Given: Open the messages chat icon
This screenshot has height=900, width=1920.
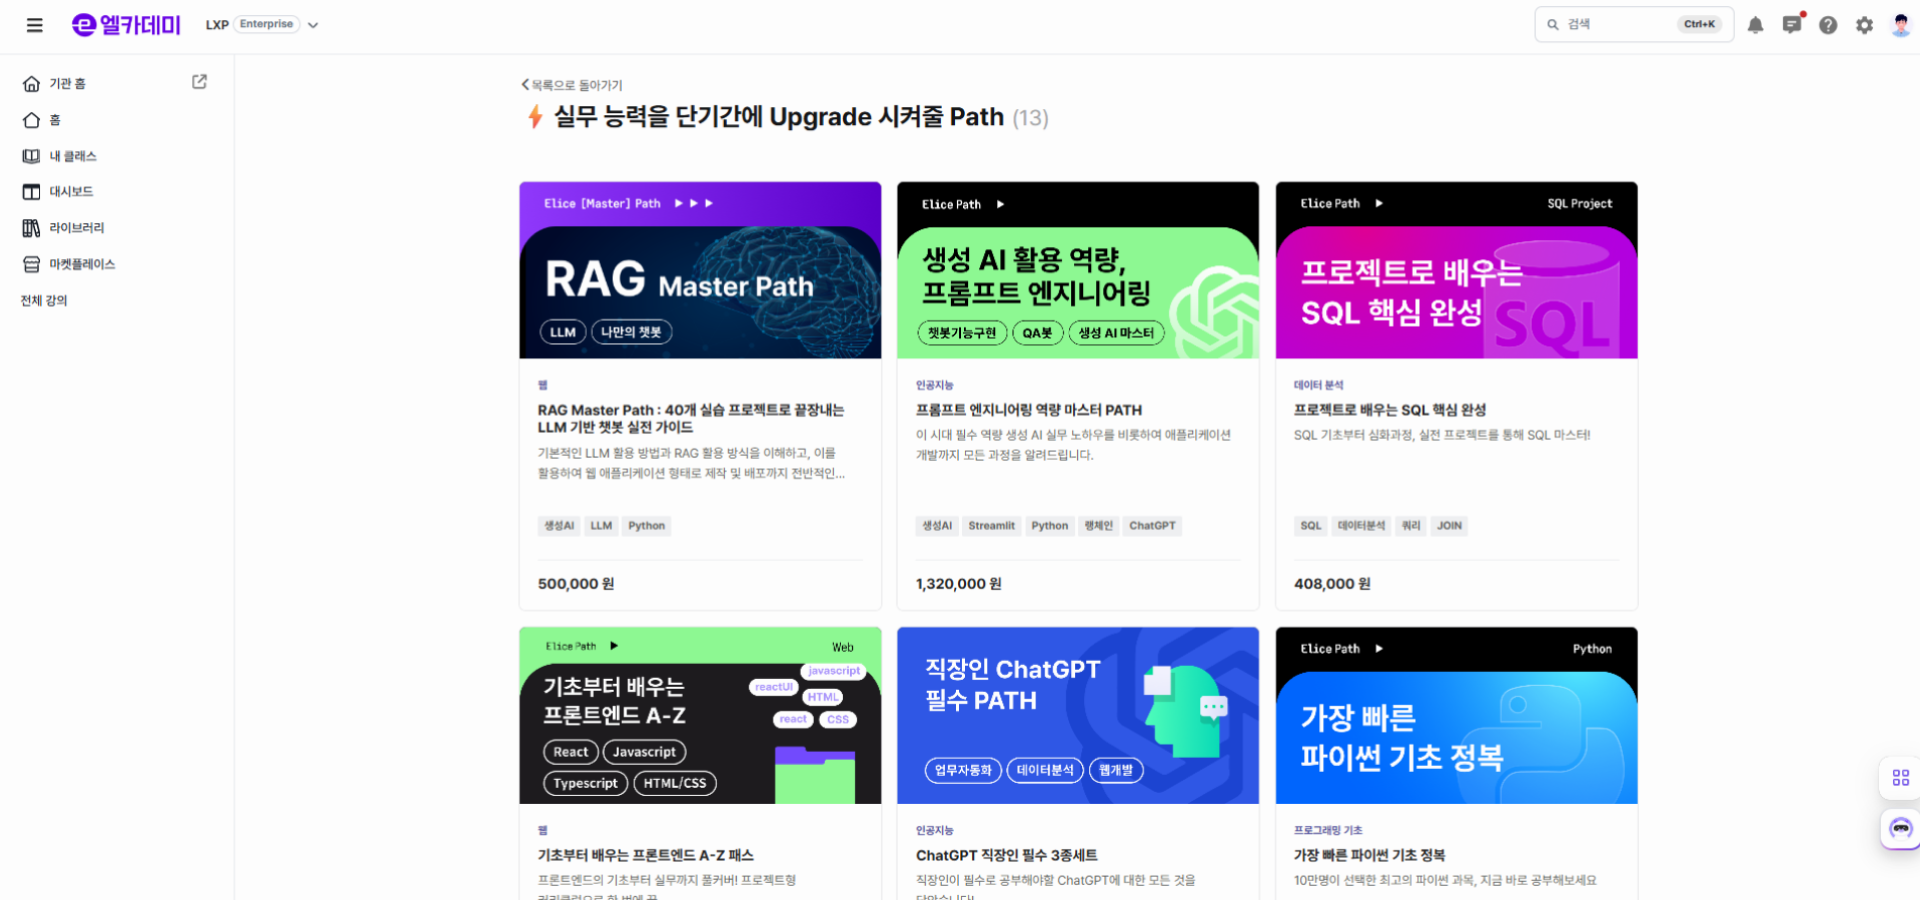Looking at the screenshot, I should [x=1791, y=25].
